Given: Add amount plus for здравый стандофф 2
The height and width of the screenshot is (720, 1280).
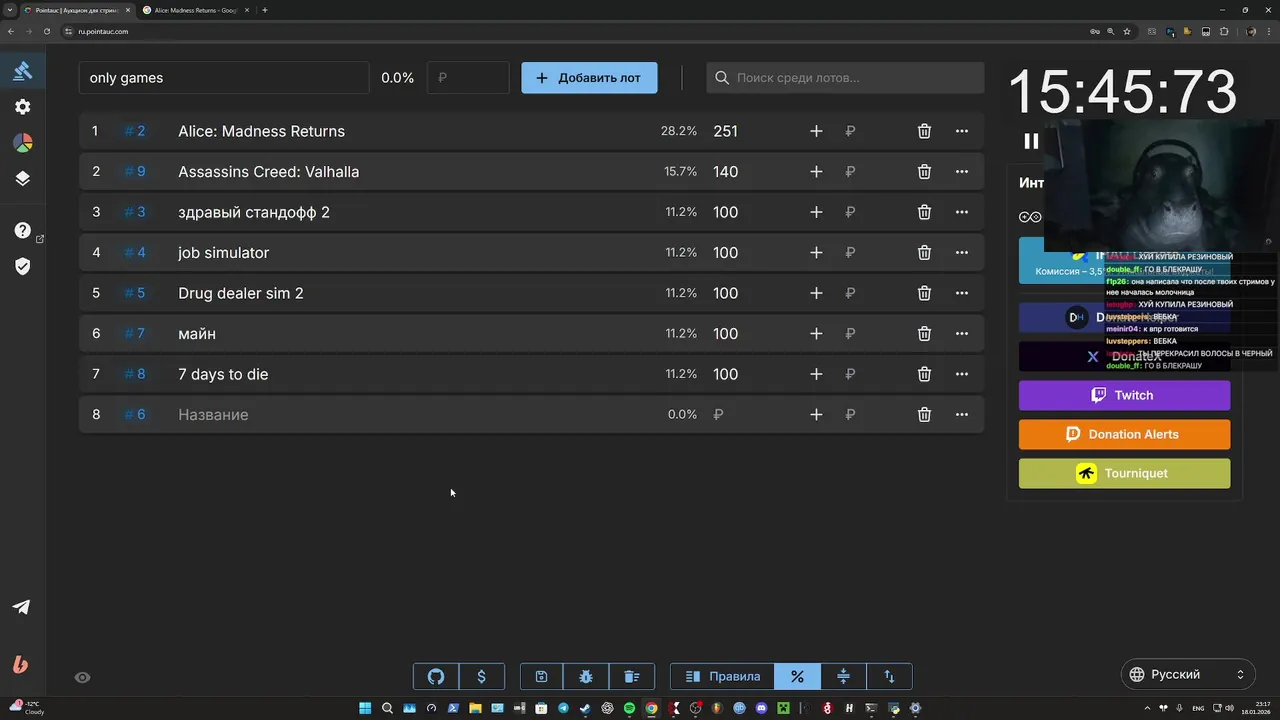Looking at the screenshot, I should pos(816,212).
